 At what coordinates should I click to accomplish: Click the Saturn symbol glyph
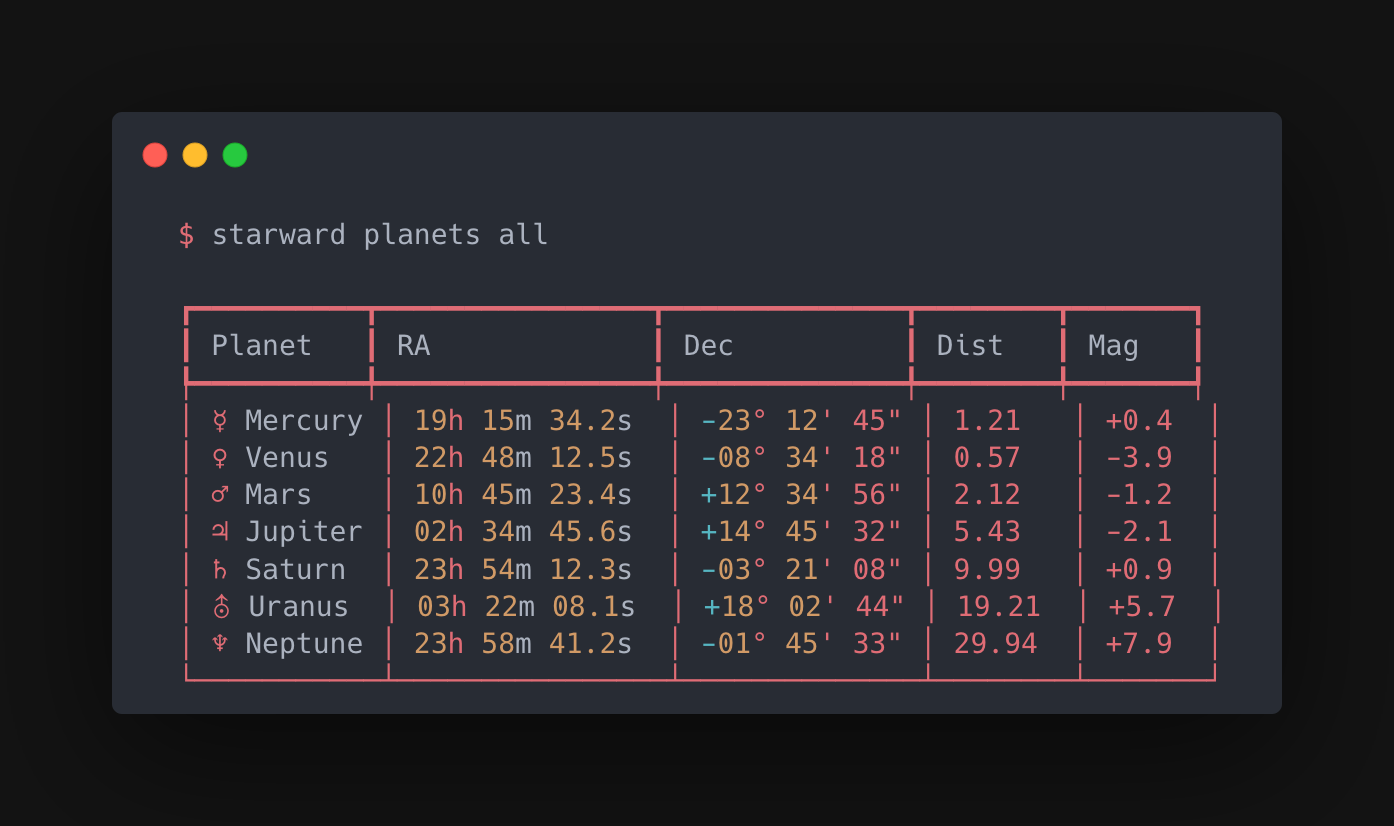(221, 569)
